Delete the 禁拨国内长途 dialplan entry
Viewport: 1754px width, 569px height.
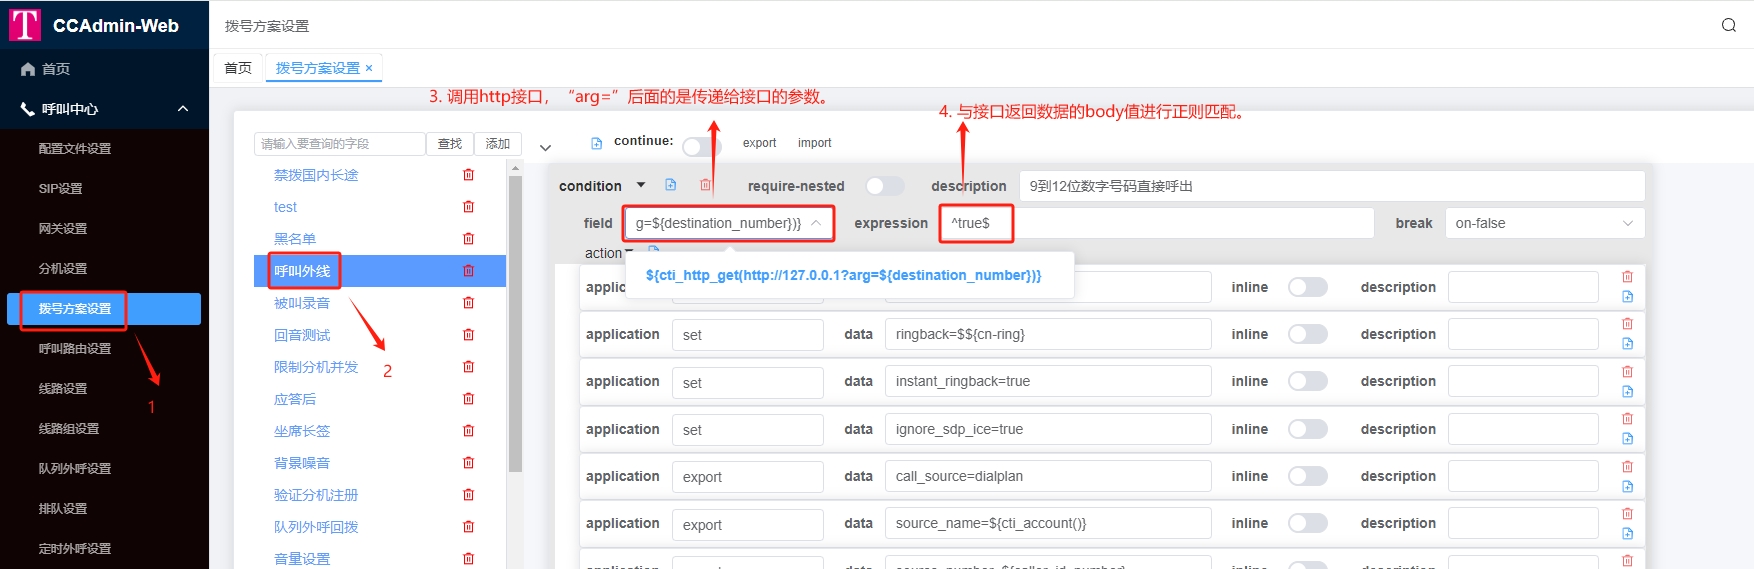point(468,175)
